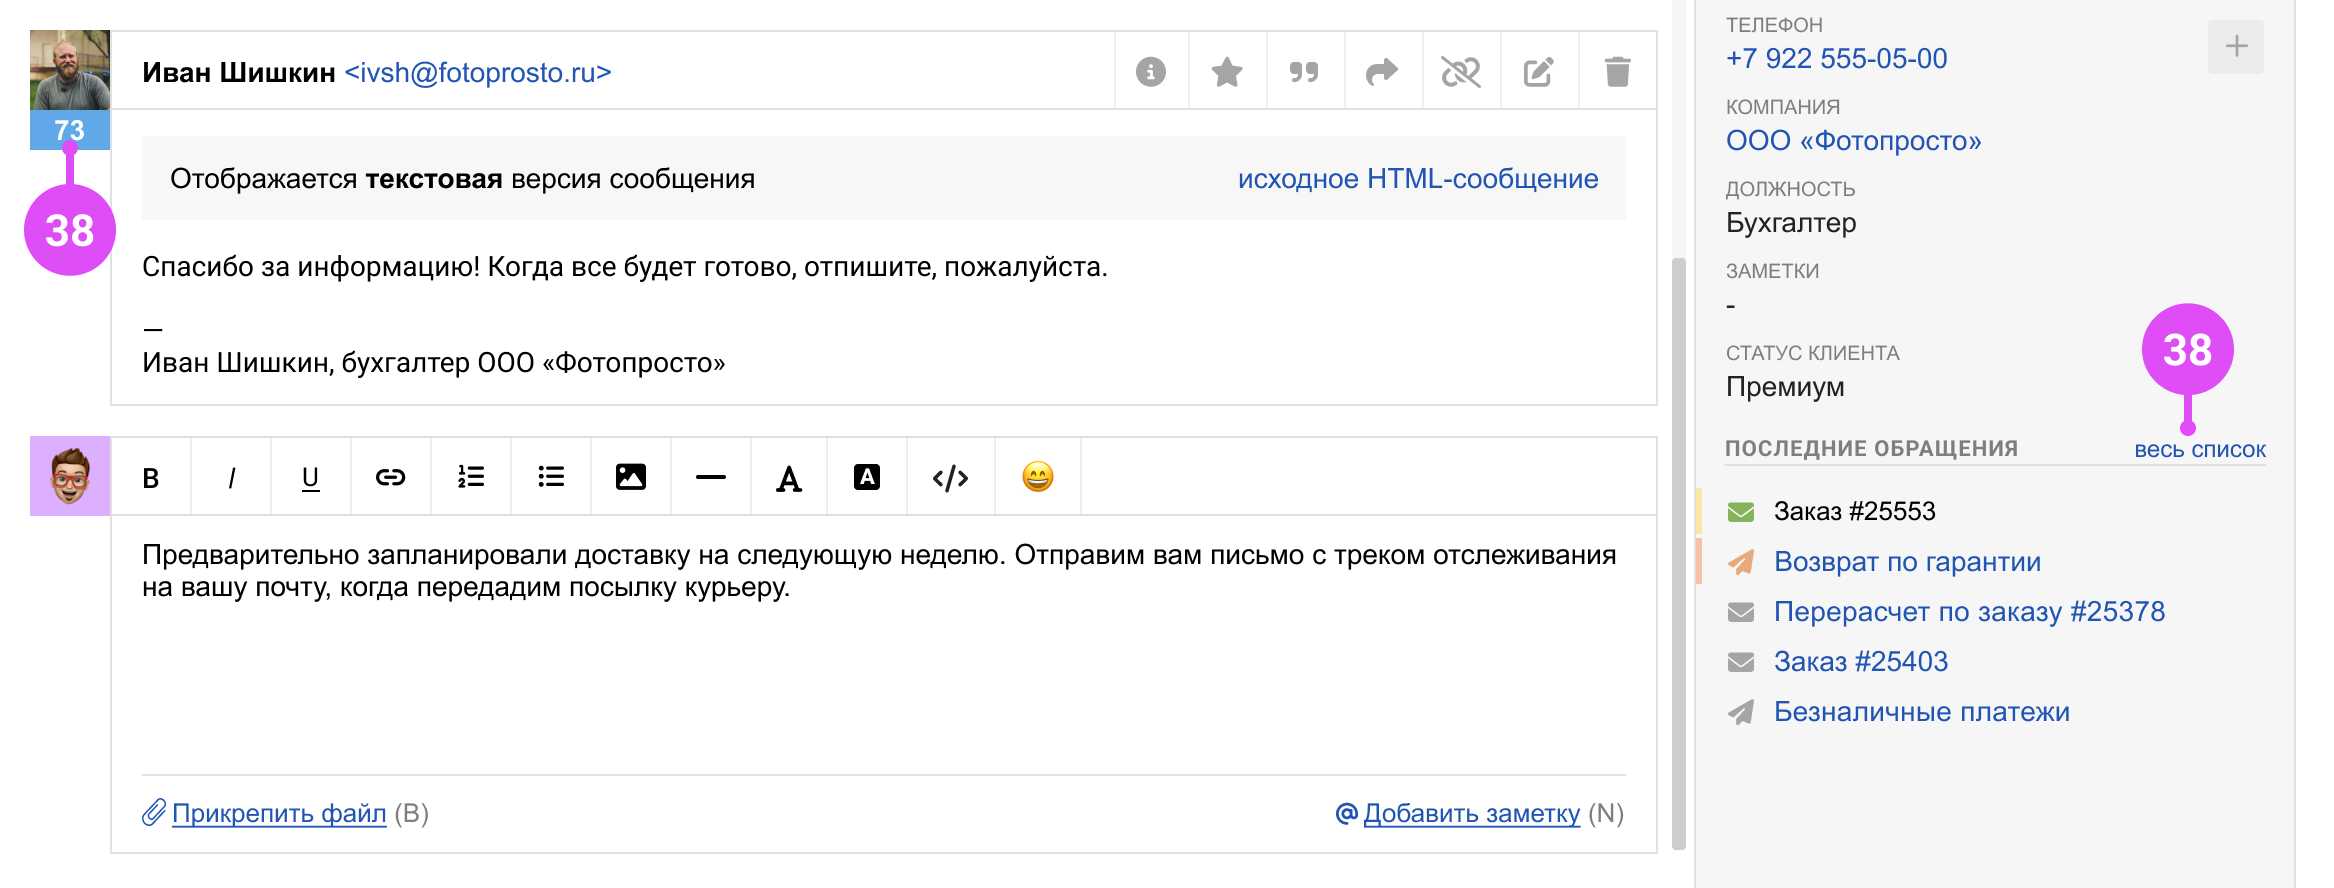This screenshot has height=888, width=2334.
Task: Open the emoji picker
Action: coord(1037,477)
